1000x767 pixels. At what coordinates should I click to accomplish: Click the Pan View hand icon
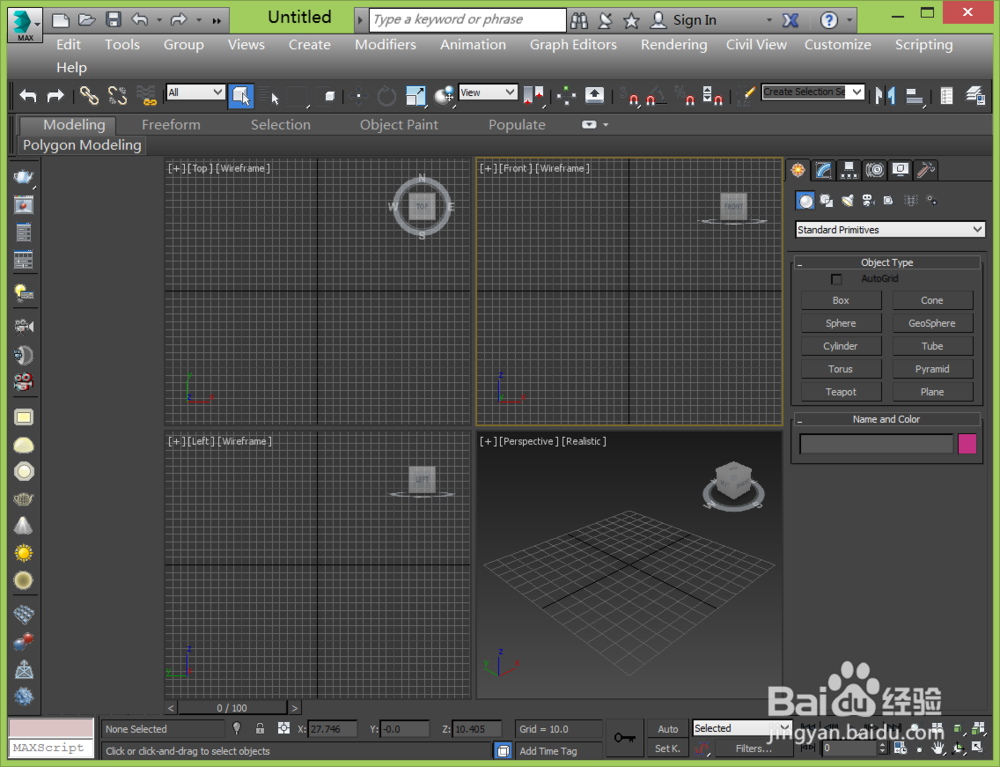tap(938, 749)
